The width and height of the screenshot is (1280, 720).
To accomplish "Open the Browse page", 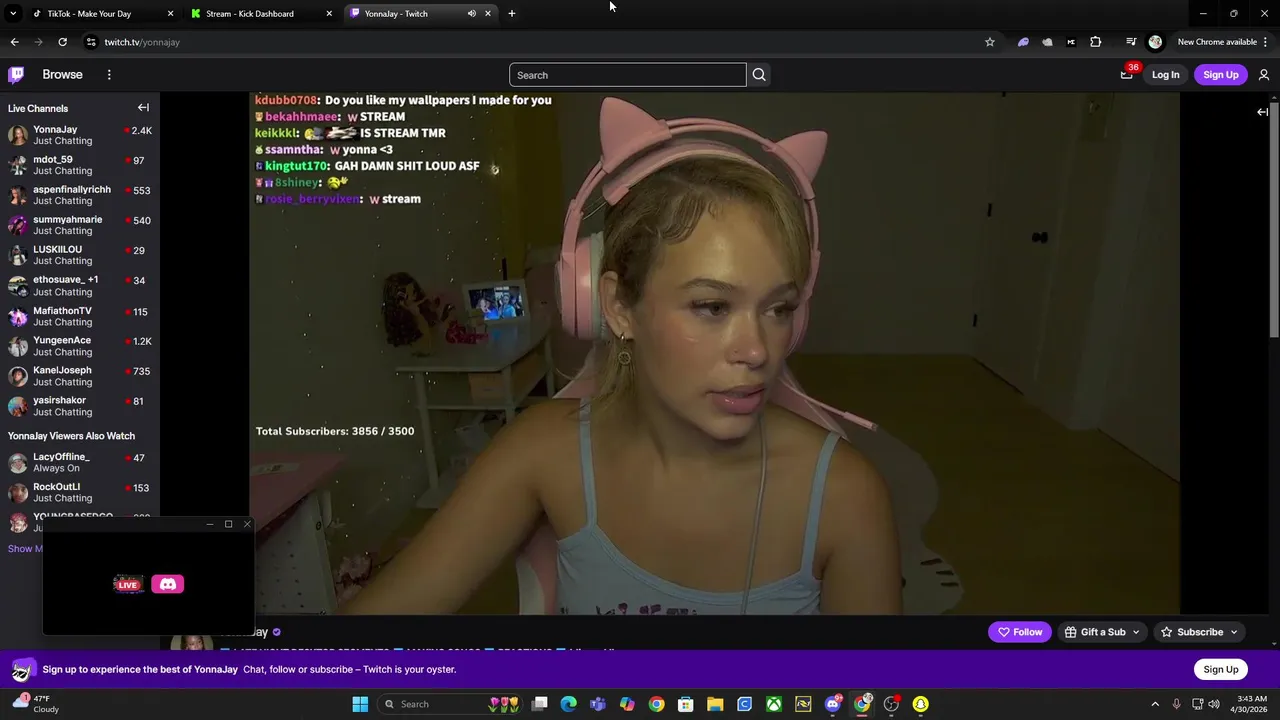I will pos(62,75).
